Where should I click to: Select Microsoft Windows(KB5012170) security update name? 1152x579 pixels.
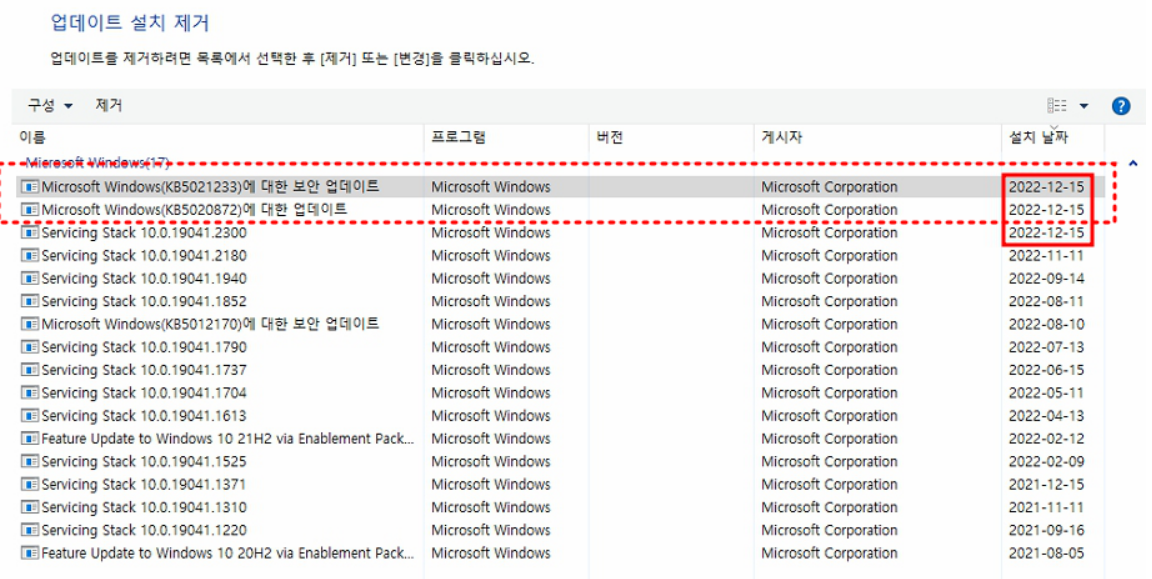click(210, 324)
